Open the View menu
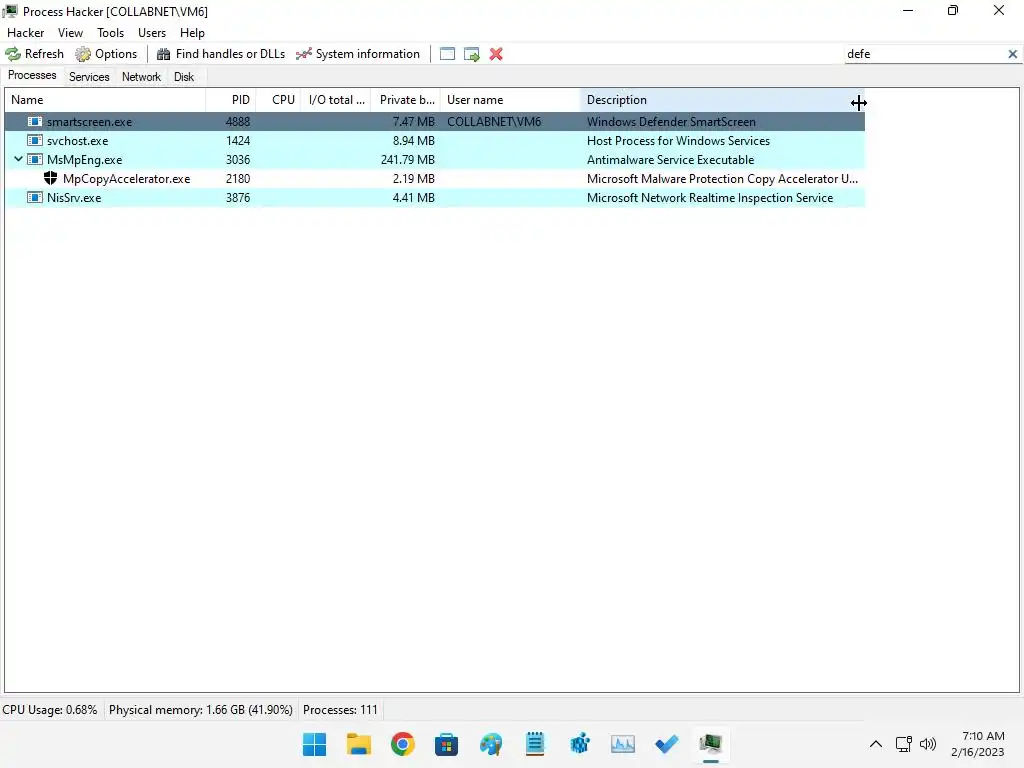Screen dimensions: 1024x768 [70, 33]
